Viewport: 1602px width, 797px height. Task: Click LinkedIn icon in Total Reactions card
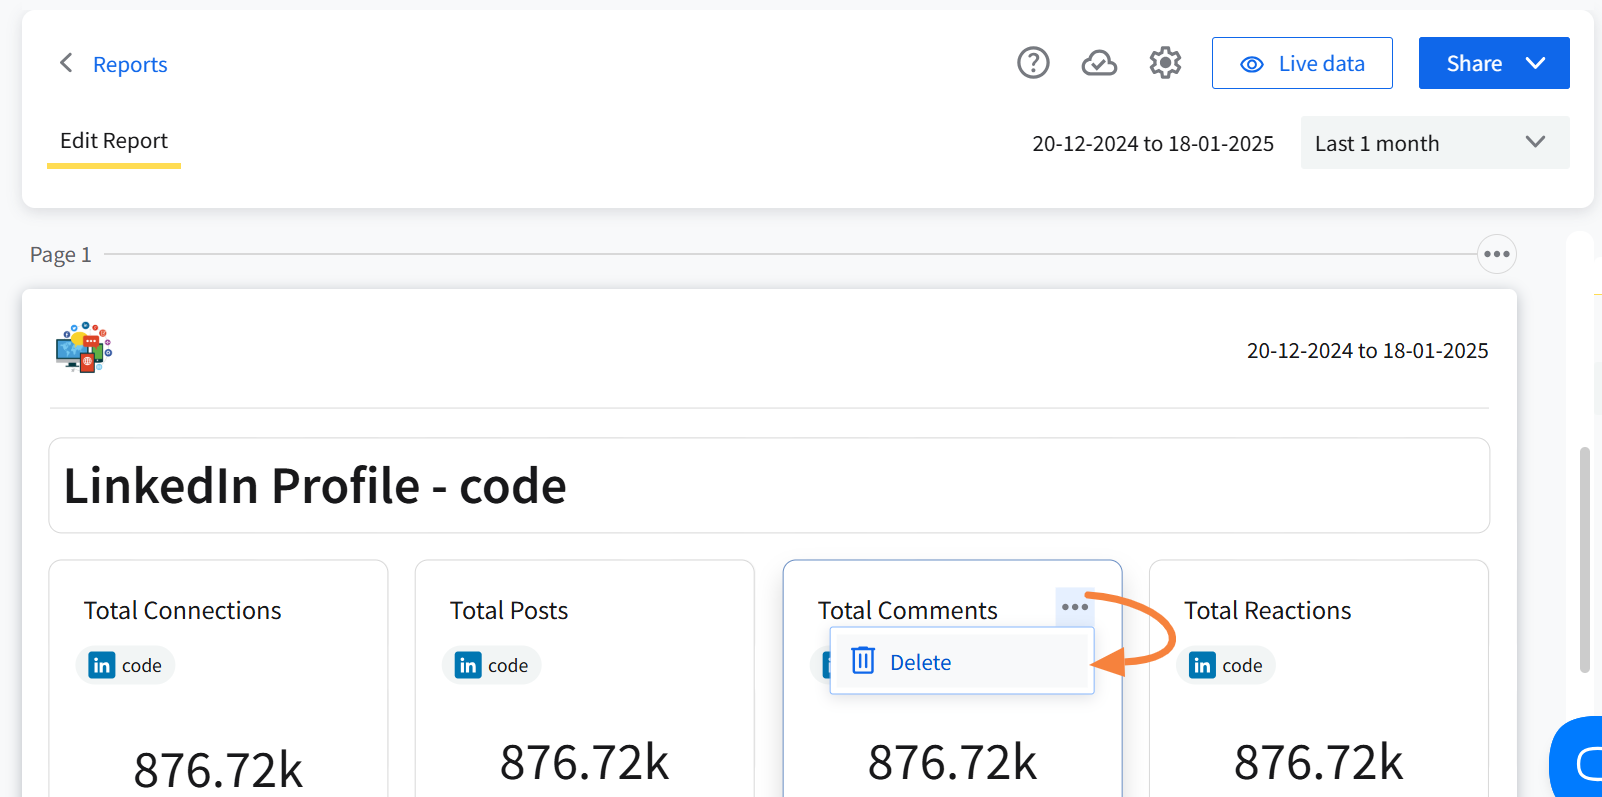[1202, 665]
